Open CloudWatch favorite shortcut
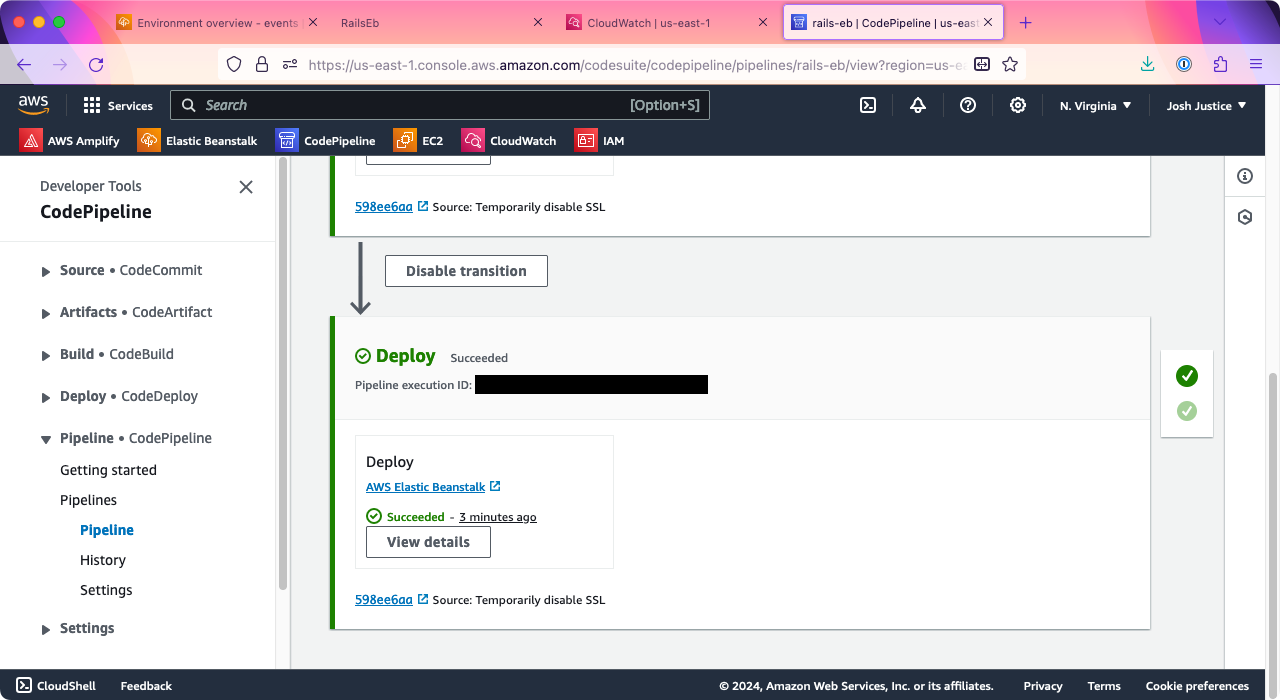 tap(509, 141)
